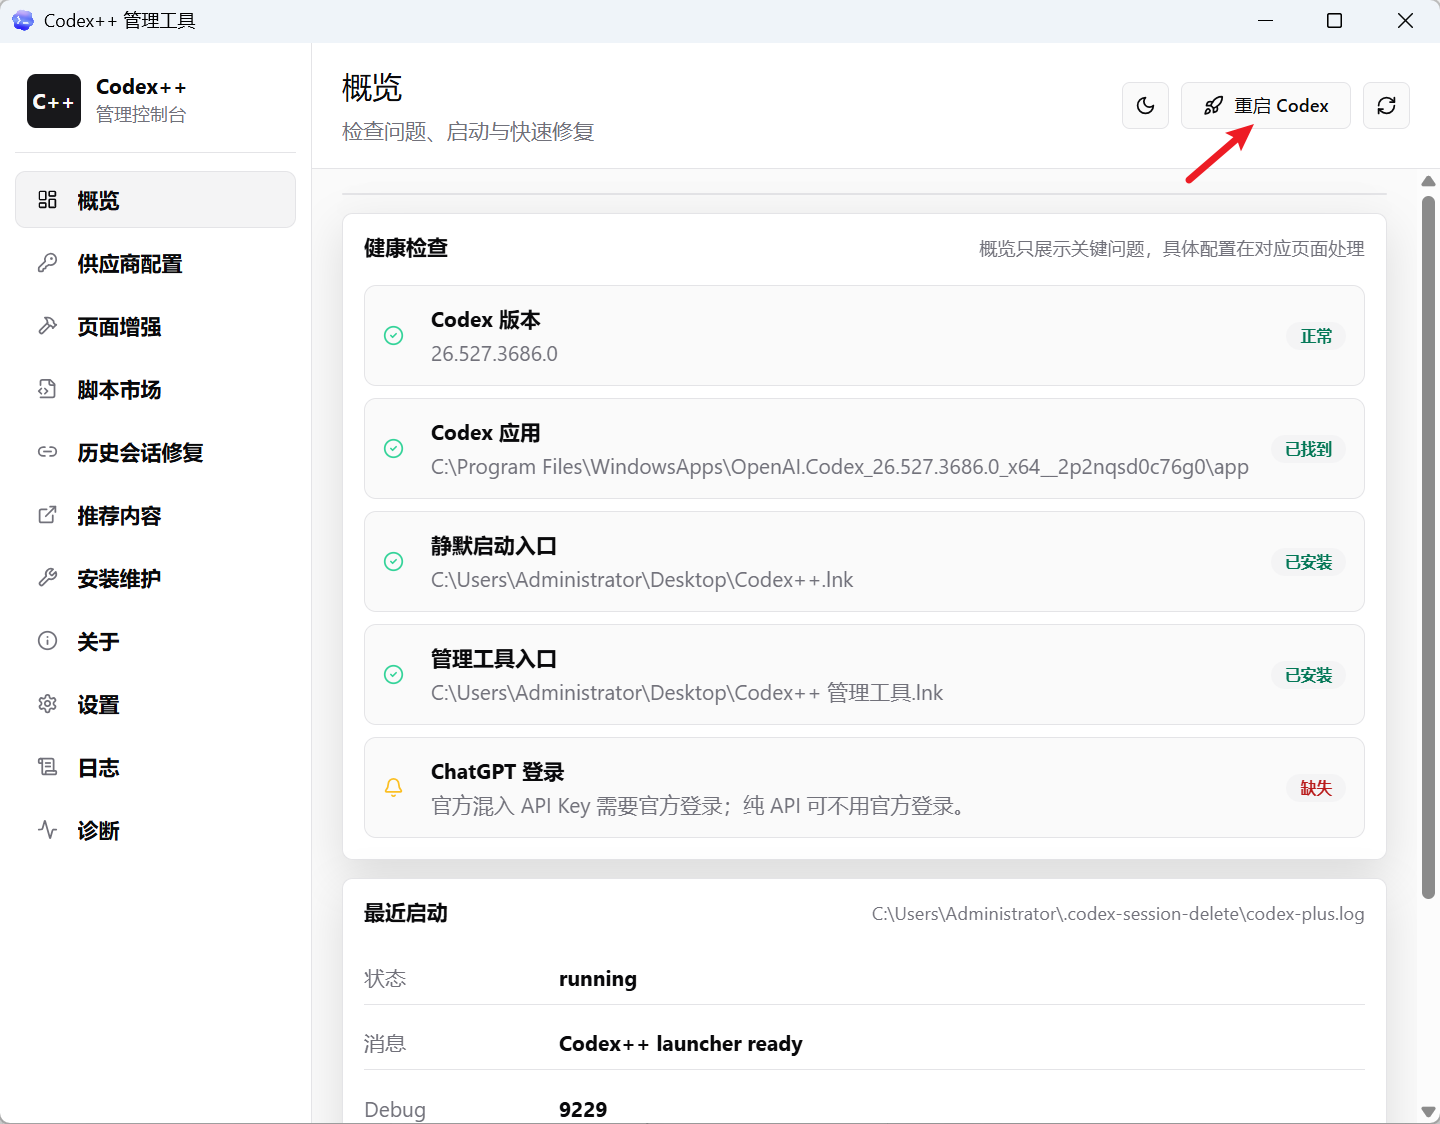Click the pulse icon beside 诊断
The height and width of the screenshot is (1124, 1440).
point(47,830)
